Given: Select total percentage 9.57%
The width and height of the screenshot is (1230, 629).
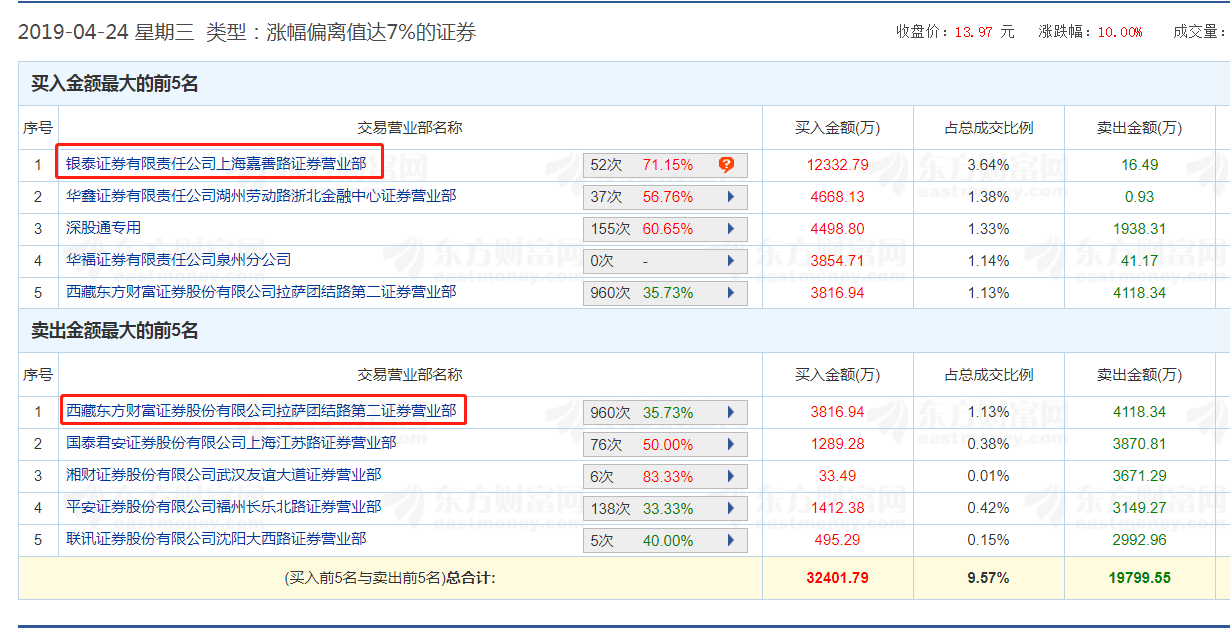Looking at the screenshot, I should (x=988, y=578).
